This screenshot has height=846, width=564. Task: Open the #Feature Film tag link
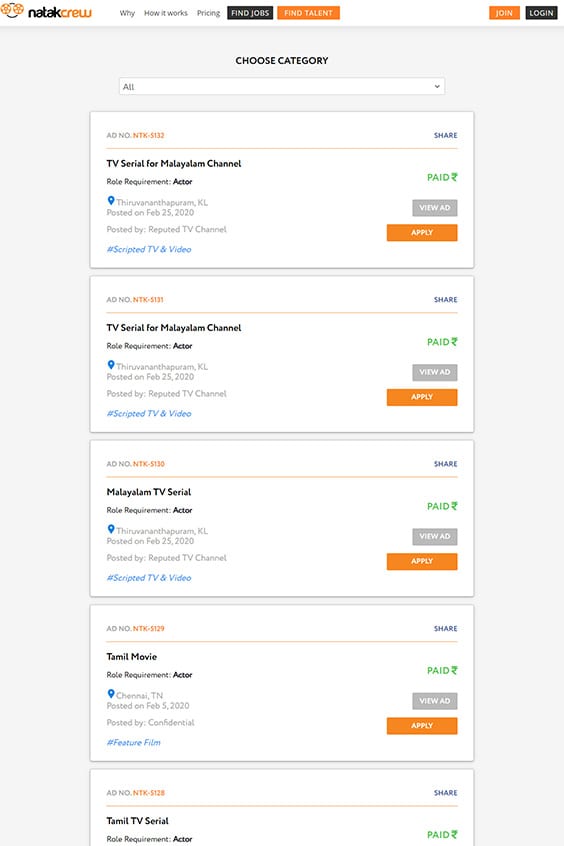click(x=133, y=742)
